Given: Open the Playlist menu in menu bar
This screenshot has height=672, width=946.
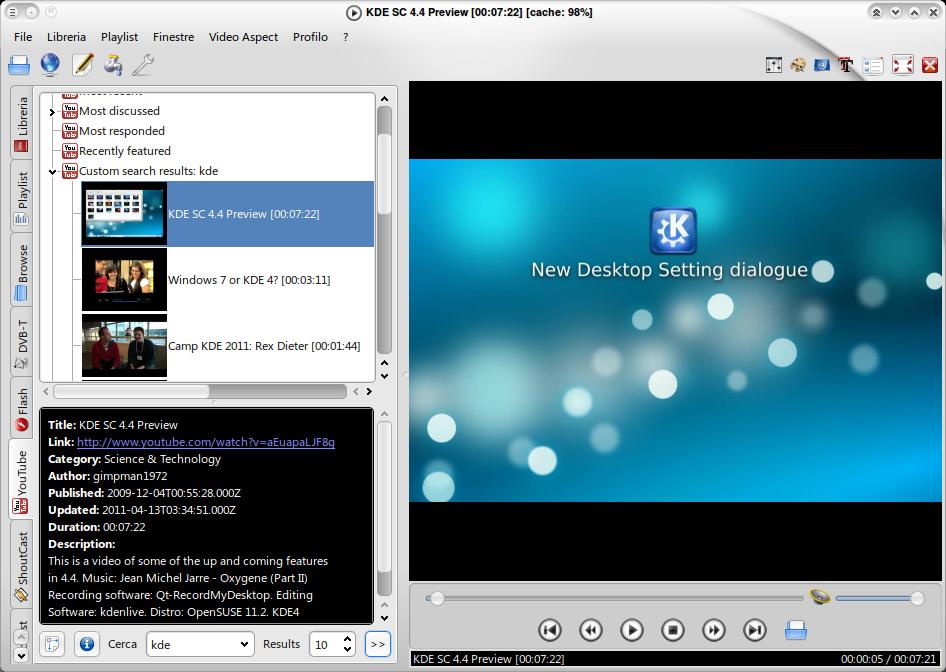Looking at the screenshot, I should (119, 37).
